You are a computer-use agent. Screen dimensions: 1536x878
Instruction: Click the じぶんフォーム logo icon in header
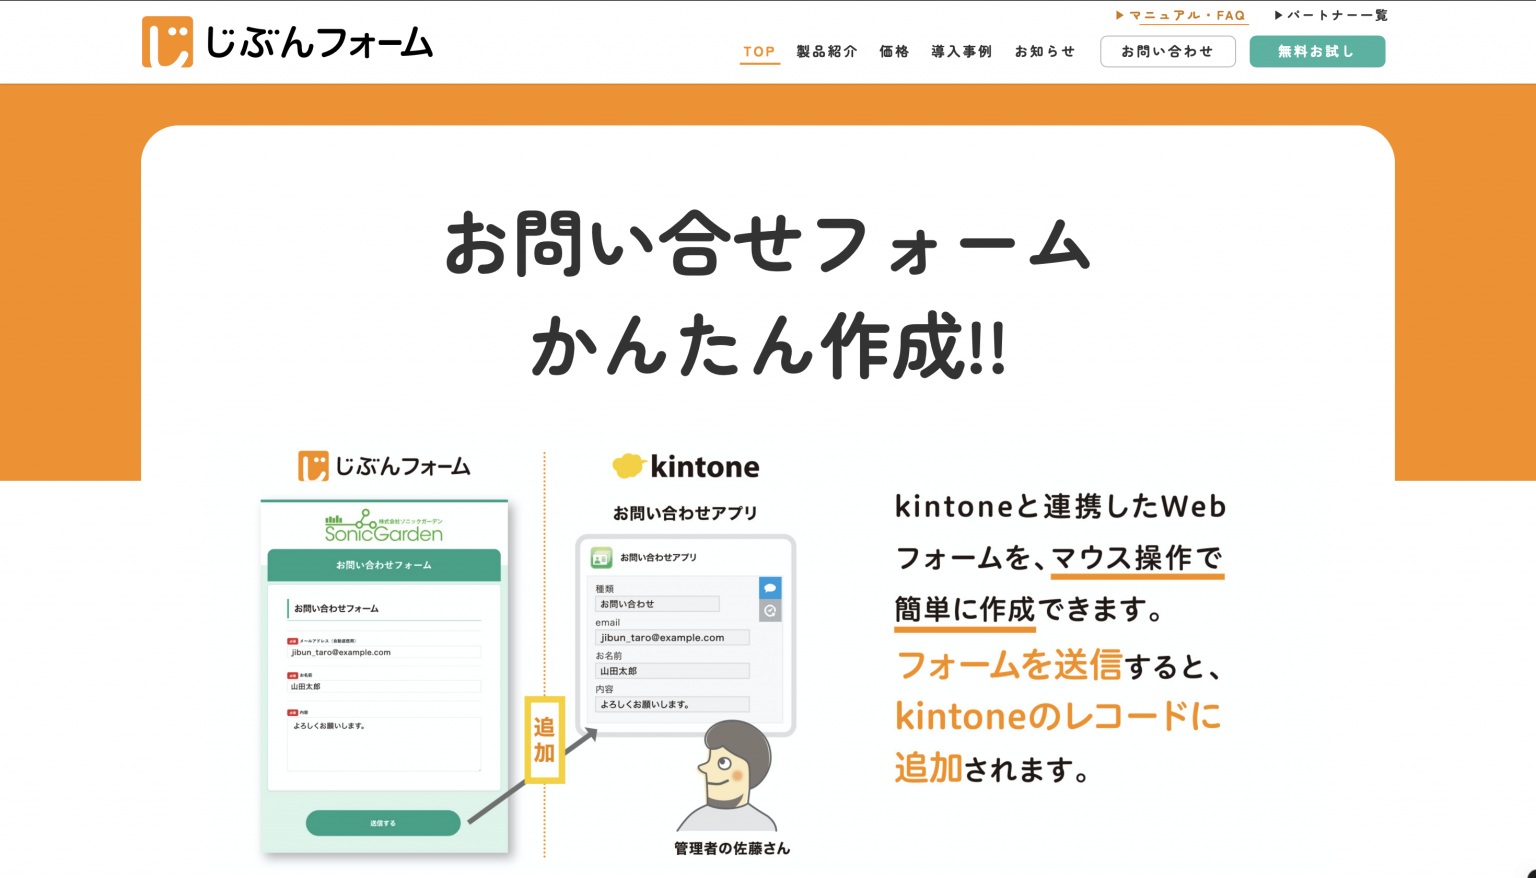[165, 41]
